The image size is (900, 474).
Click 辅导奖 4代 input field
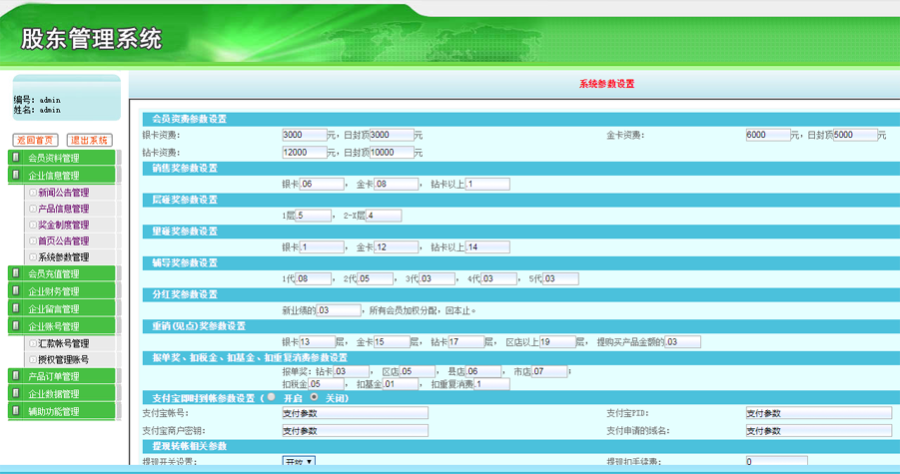(x=499, y=279)
